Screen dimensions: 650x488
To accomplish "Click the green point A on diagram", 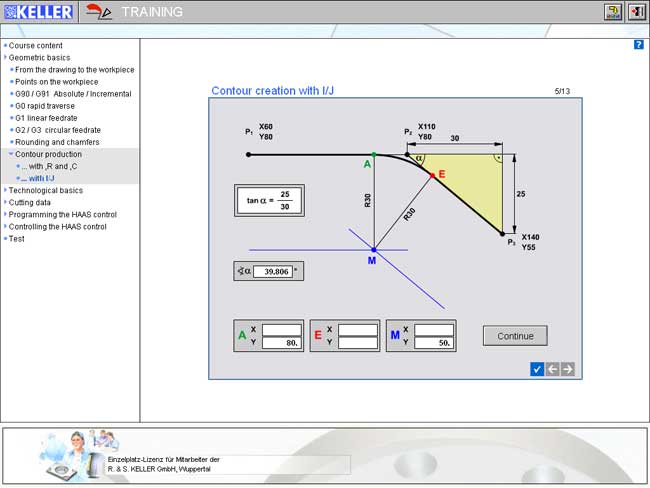I will pyautogui.click(x=374, y=155).
